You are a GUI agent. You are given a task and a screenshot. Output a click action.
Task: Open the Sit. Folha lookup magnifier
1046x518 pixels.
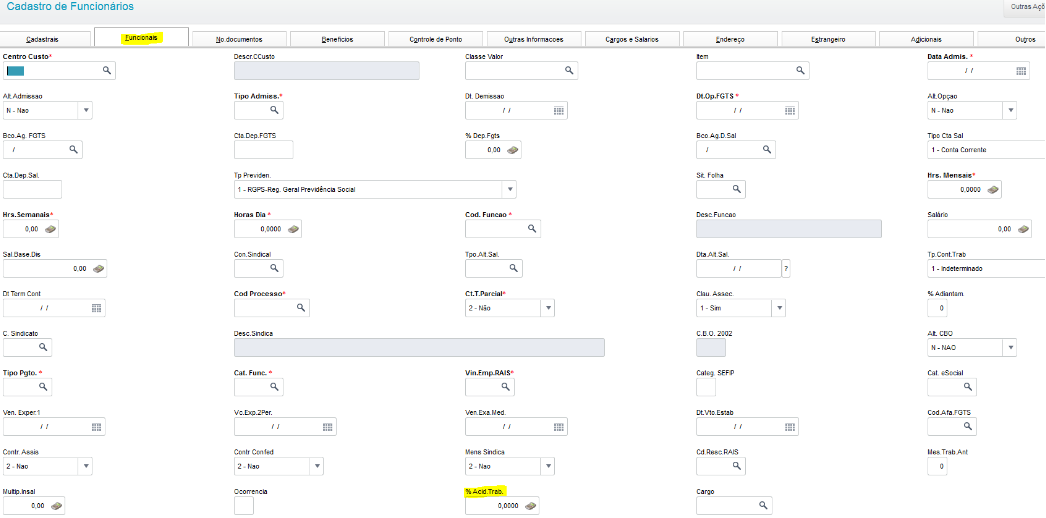pos(736,189)
